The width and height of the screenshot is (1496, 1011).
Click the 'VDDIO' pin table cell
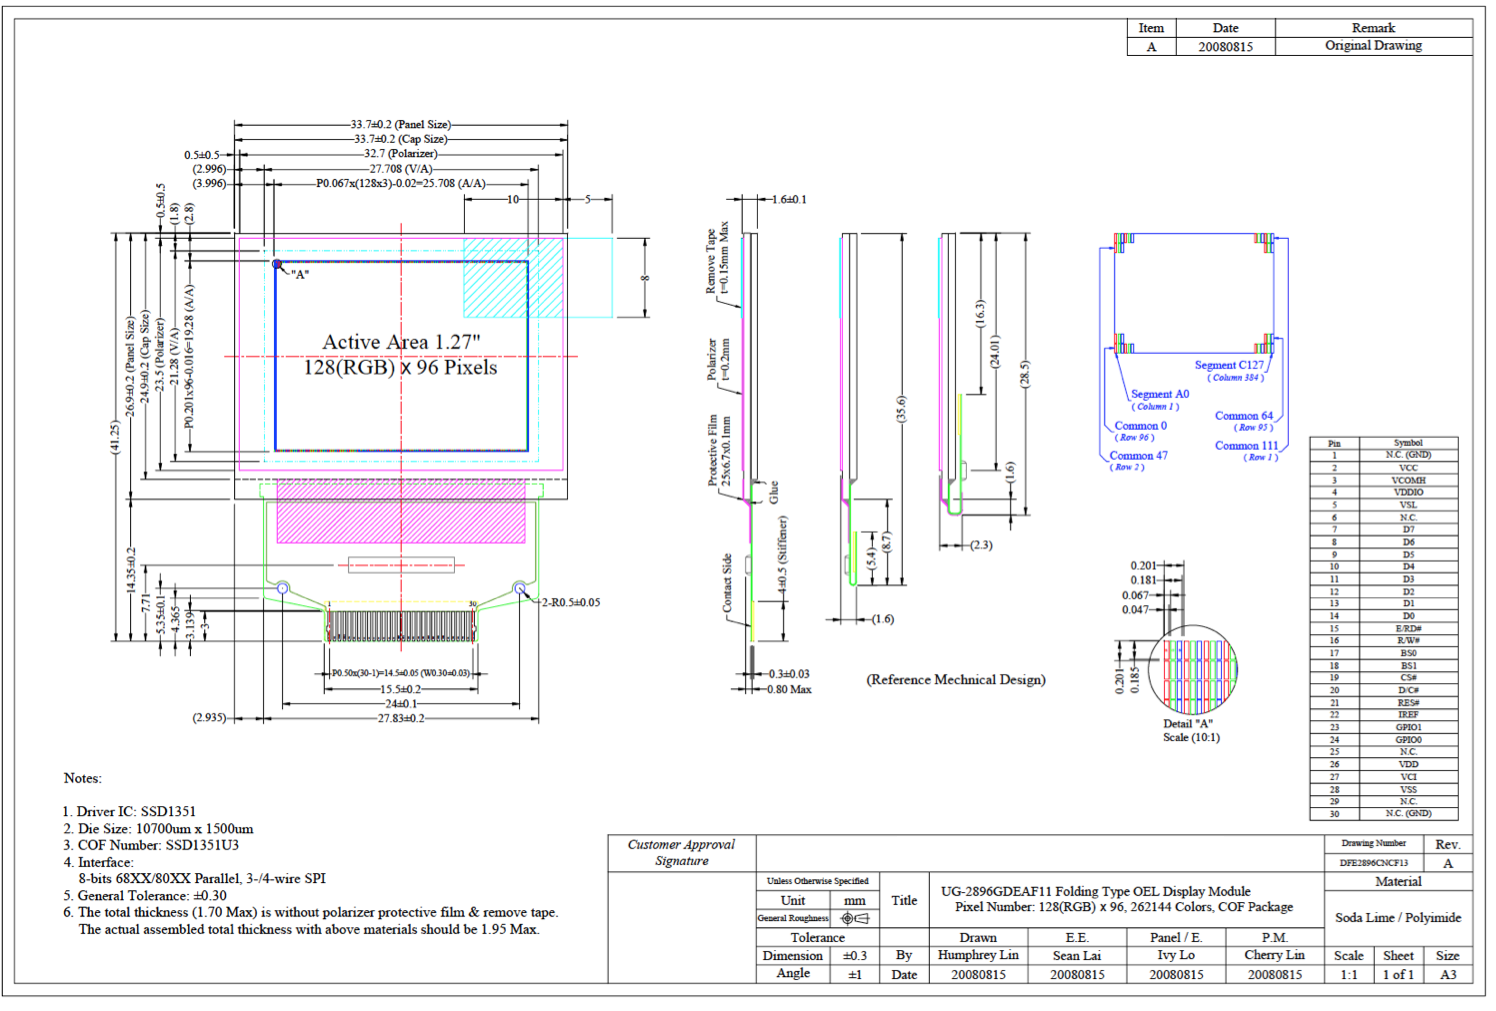[1408, 492]
